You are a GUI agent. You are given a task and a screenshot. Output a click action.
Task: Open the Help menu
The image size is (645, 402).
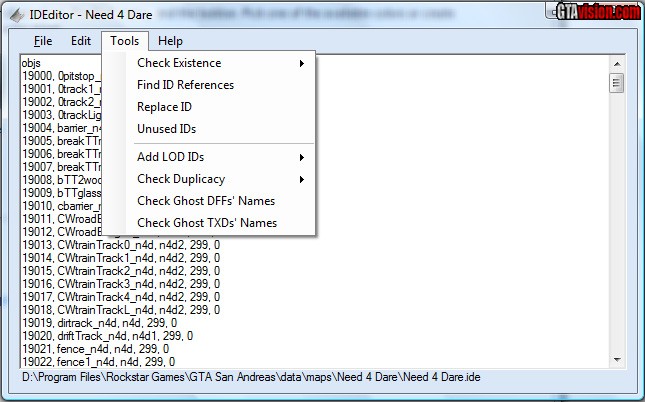click(x=170, y=41)
